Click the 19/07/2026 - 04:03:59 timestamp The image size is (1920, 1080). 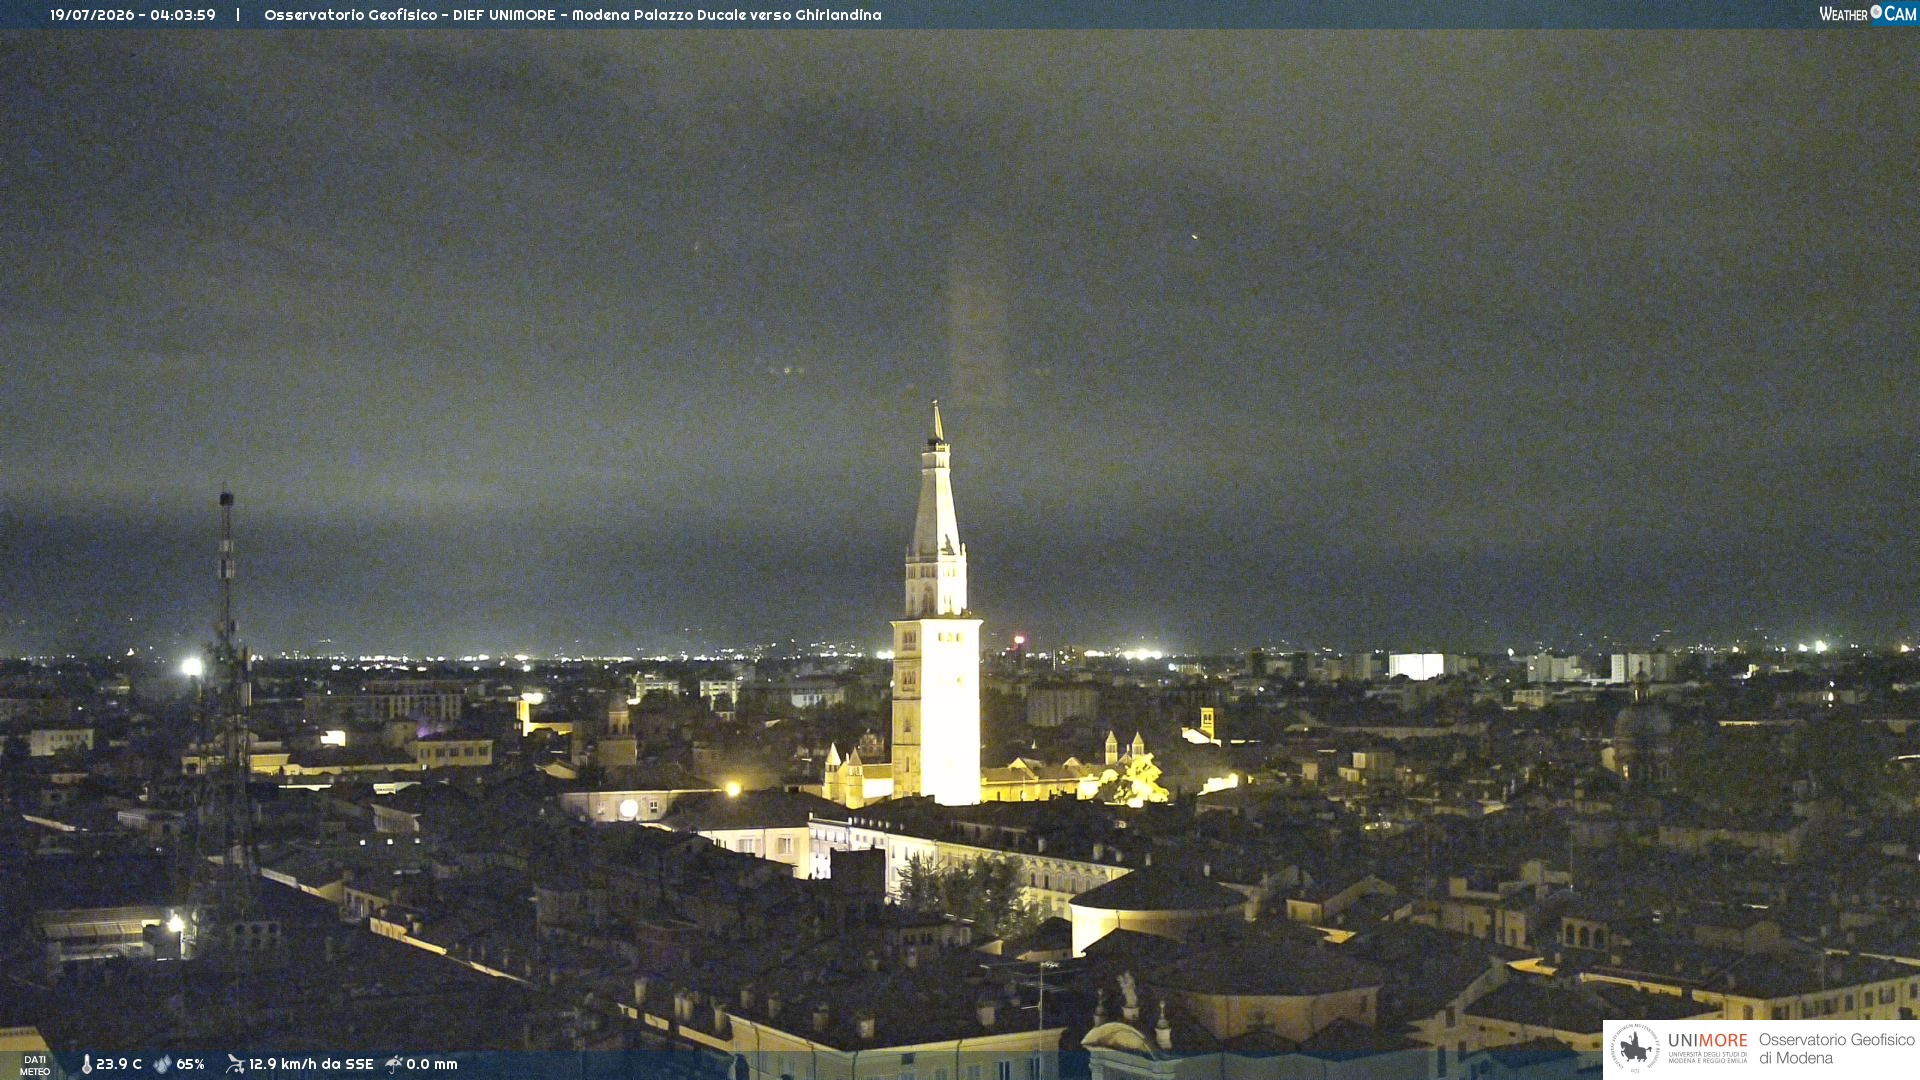coord(133,15)
